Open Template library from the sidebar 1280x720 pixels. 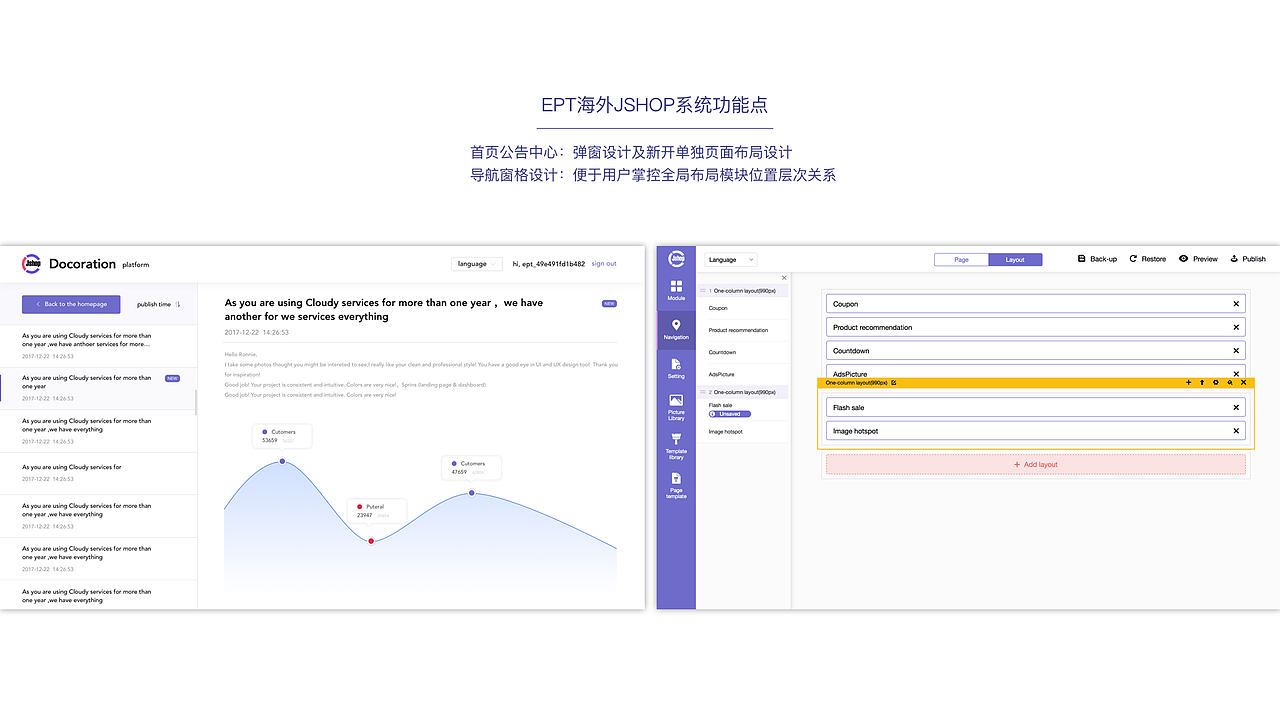[x=676, y=446]
